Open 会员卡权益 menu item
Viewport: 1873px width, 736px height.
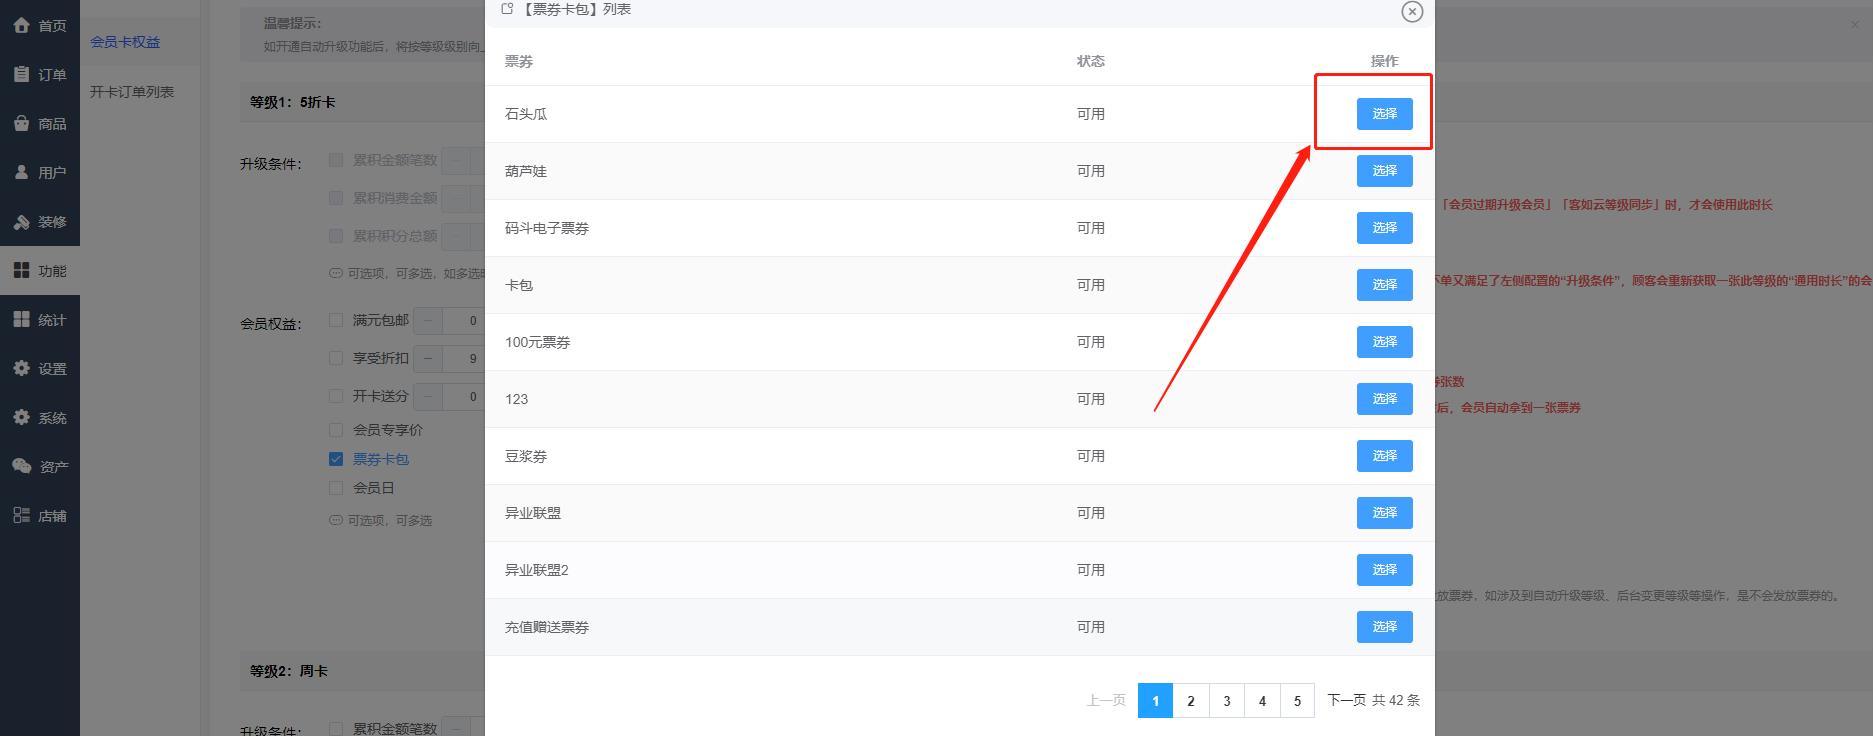click(125, 42)
